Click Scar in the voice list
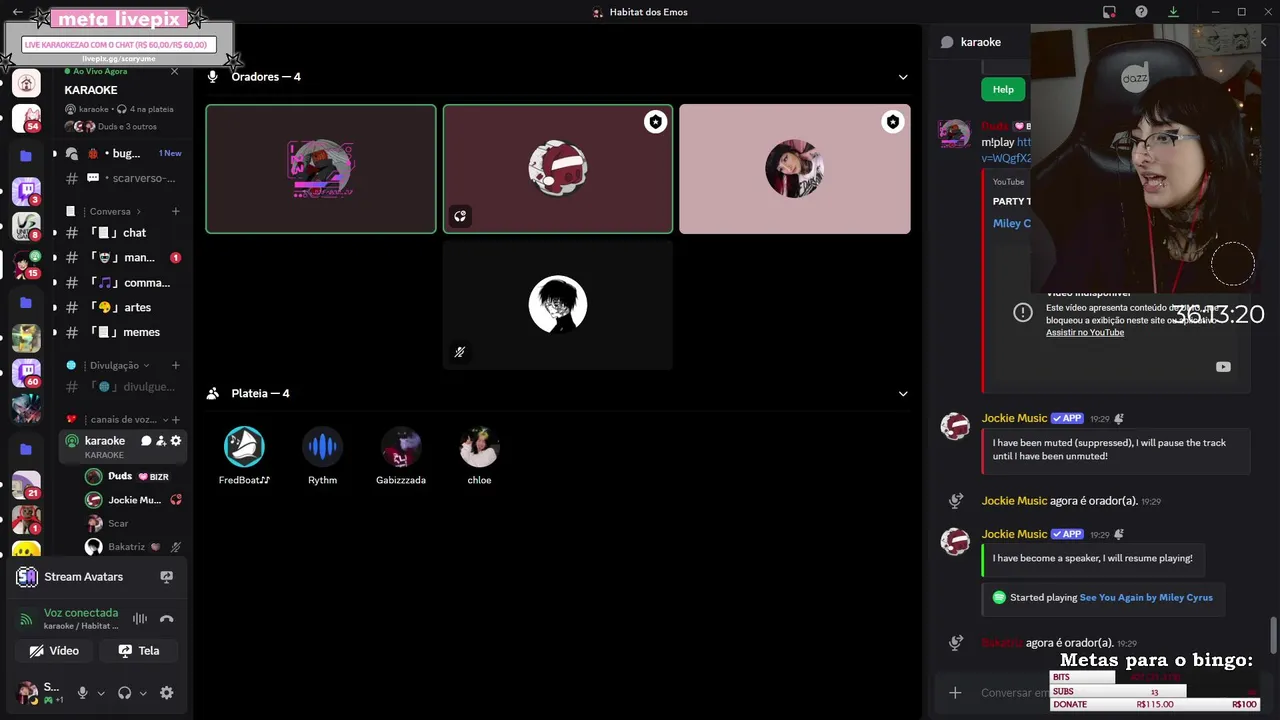The width and height of the screenshot is (1280, 720). tap(132, 523)
